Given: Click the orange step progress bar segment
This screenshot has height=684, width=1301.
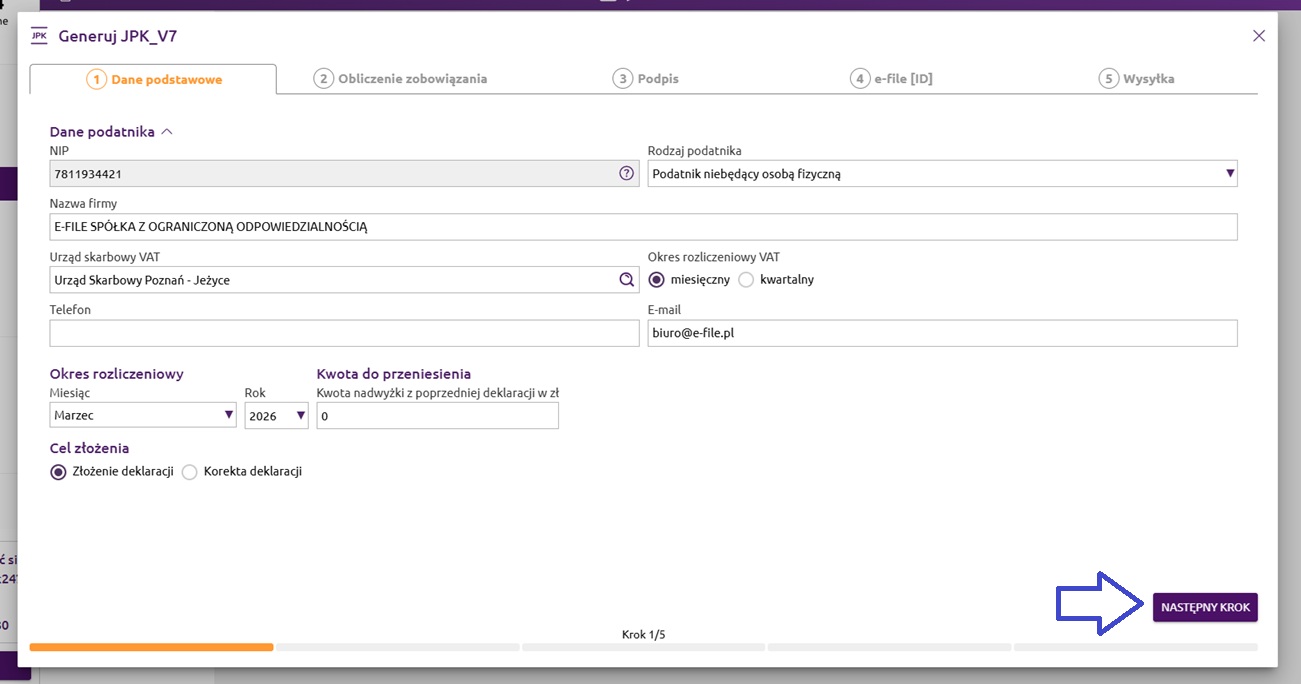Looking at the screenshot, I should click(x=151, y=647).
